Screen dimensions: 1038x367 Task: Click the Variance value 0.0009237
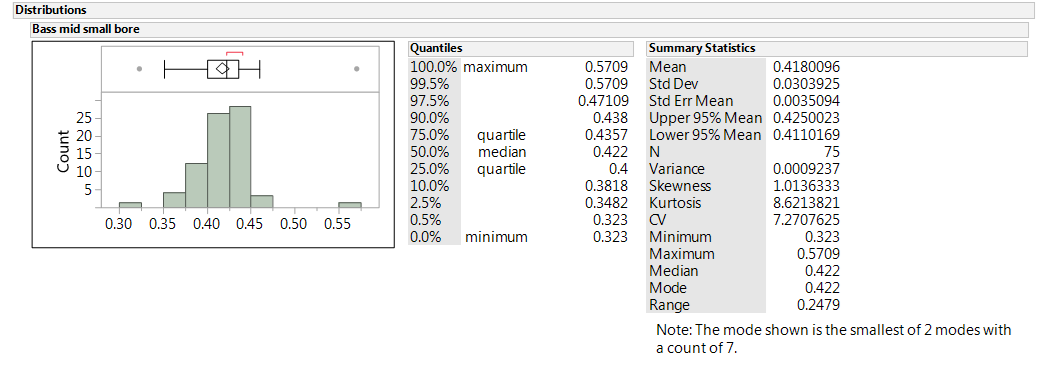coord(806,169)
